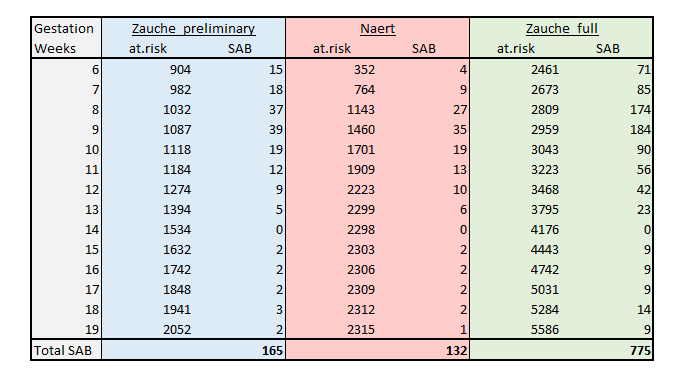Select the SAB value 39 in week 9
This screenshot has width=686, height=376.
point(276,130)
